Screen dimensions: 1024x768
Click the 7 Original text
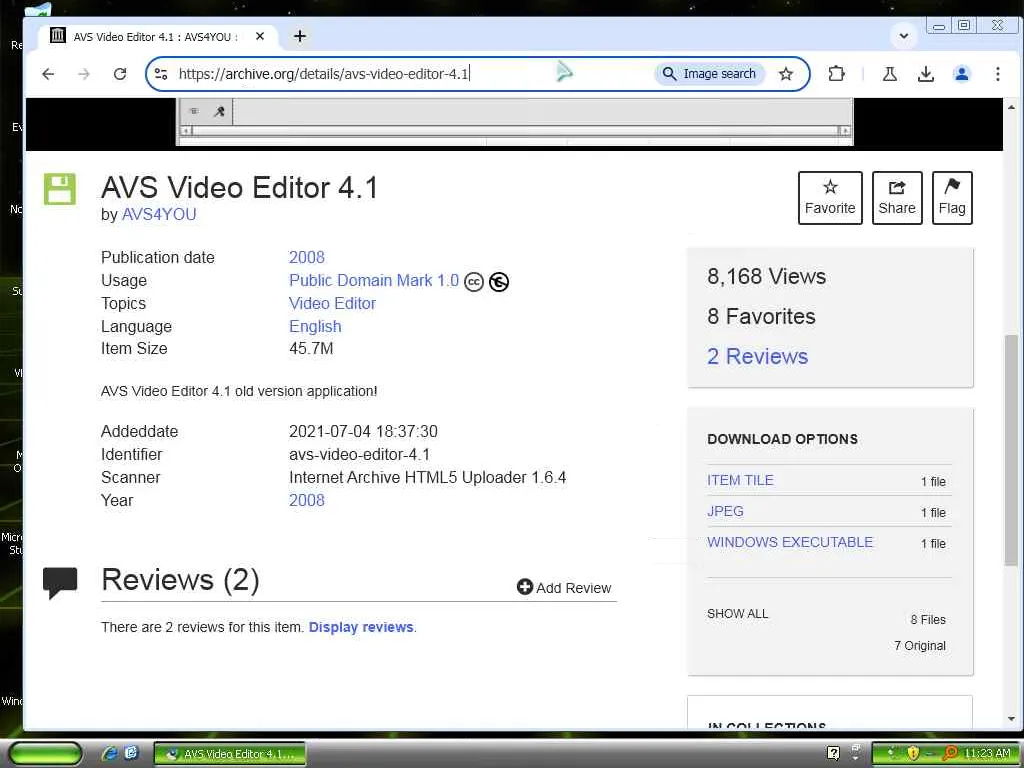(x=920, y=646)
